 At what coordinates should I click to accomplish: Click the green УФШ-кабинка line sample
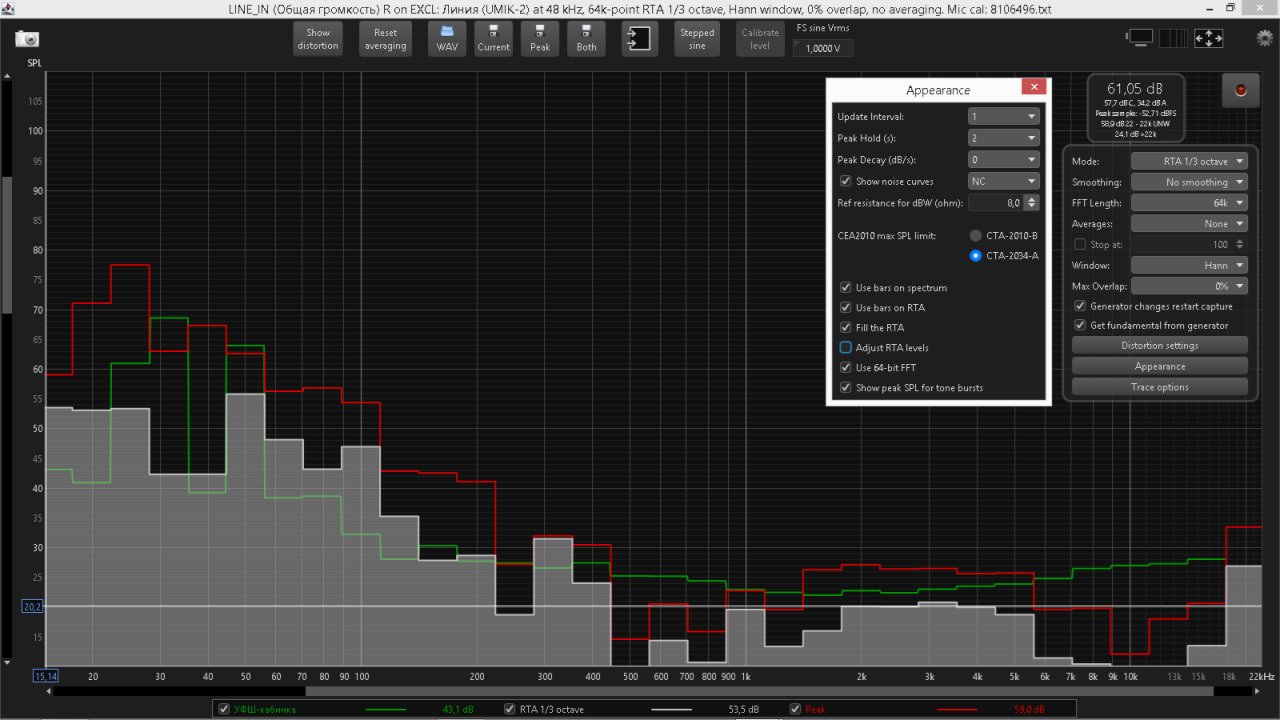pos(386,710)
